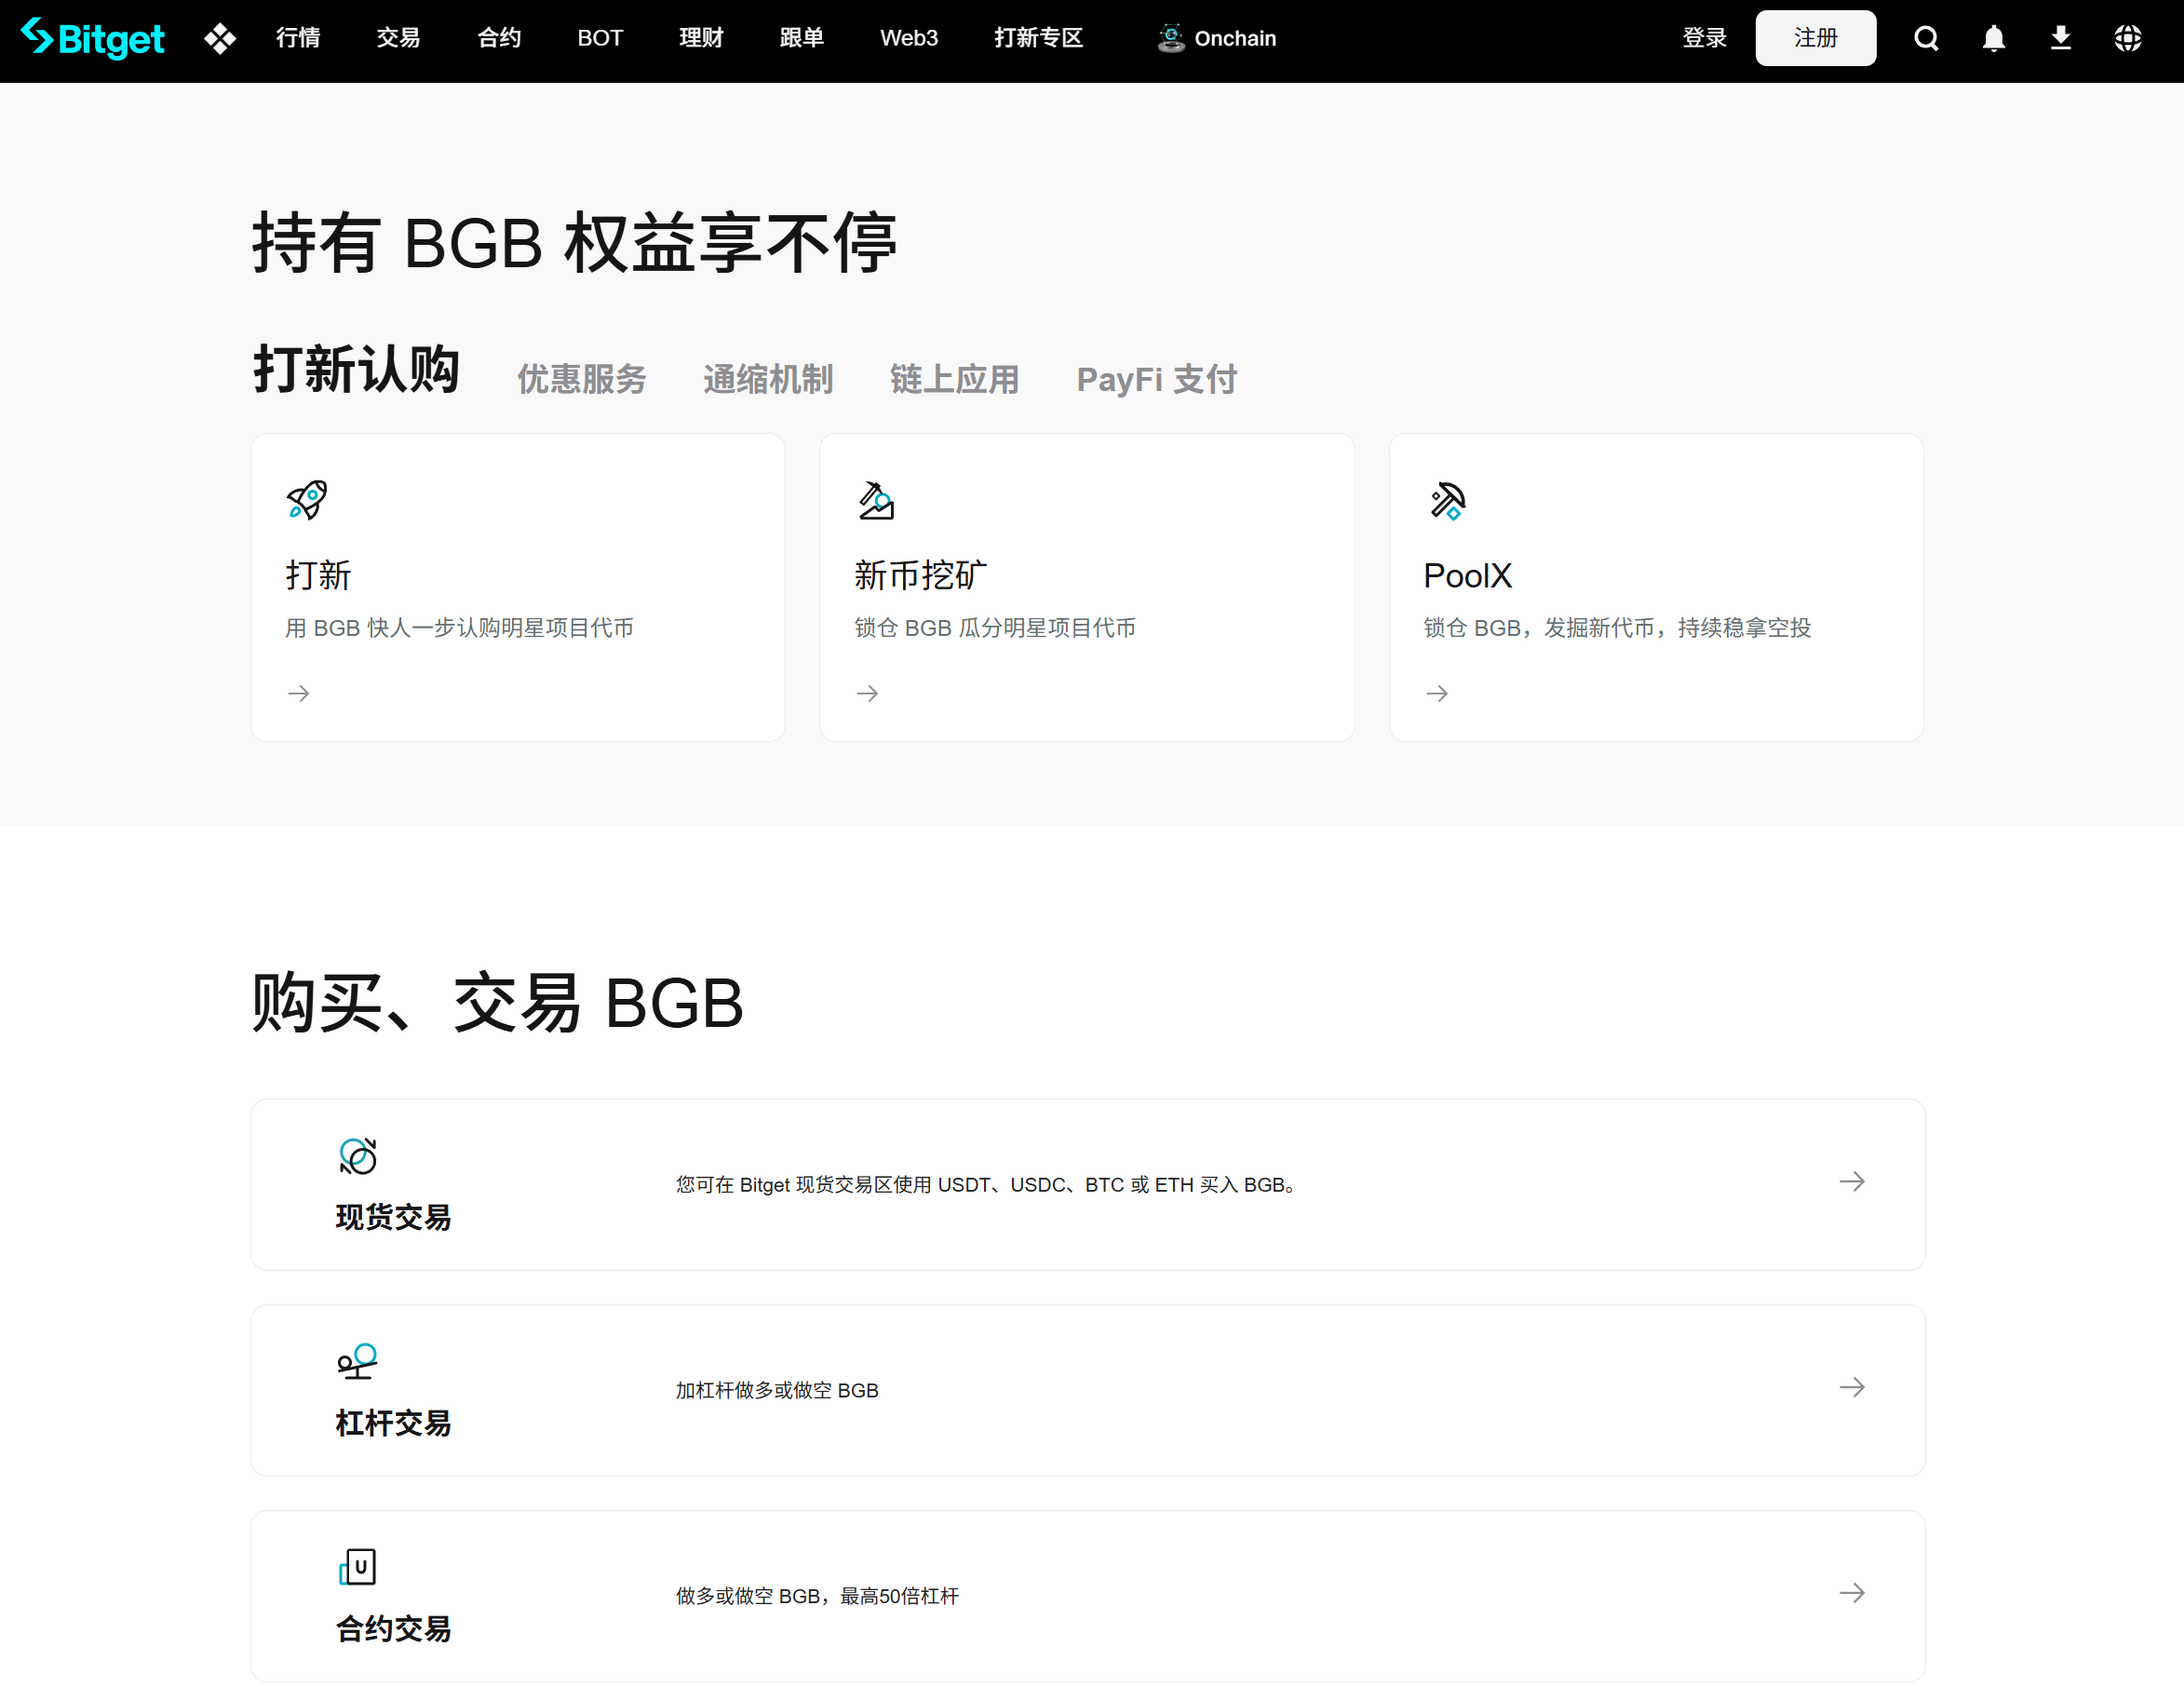Screen dimensions: 2184x1687
Task: Switch to the 通缩机制 tab
Action: tap(768, 379)
